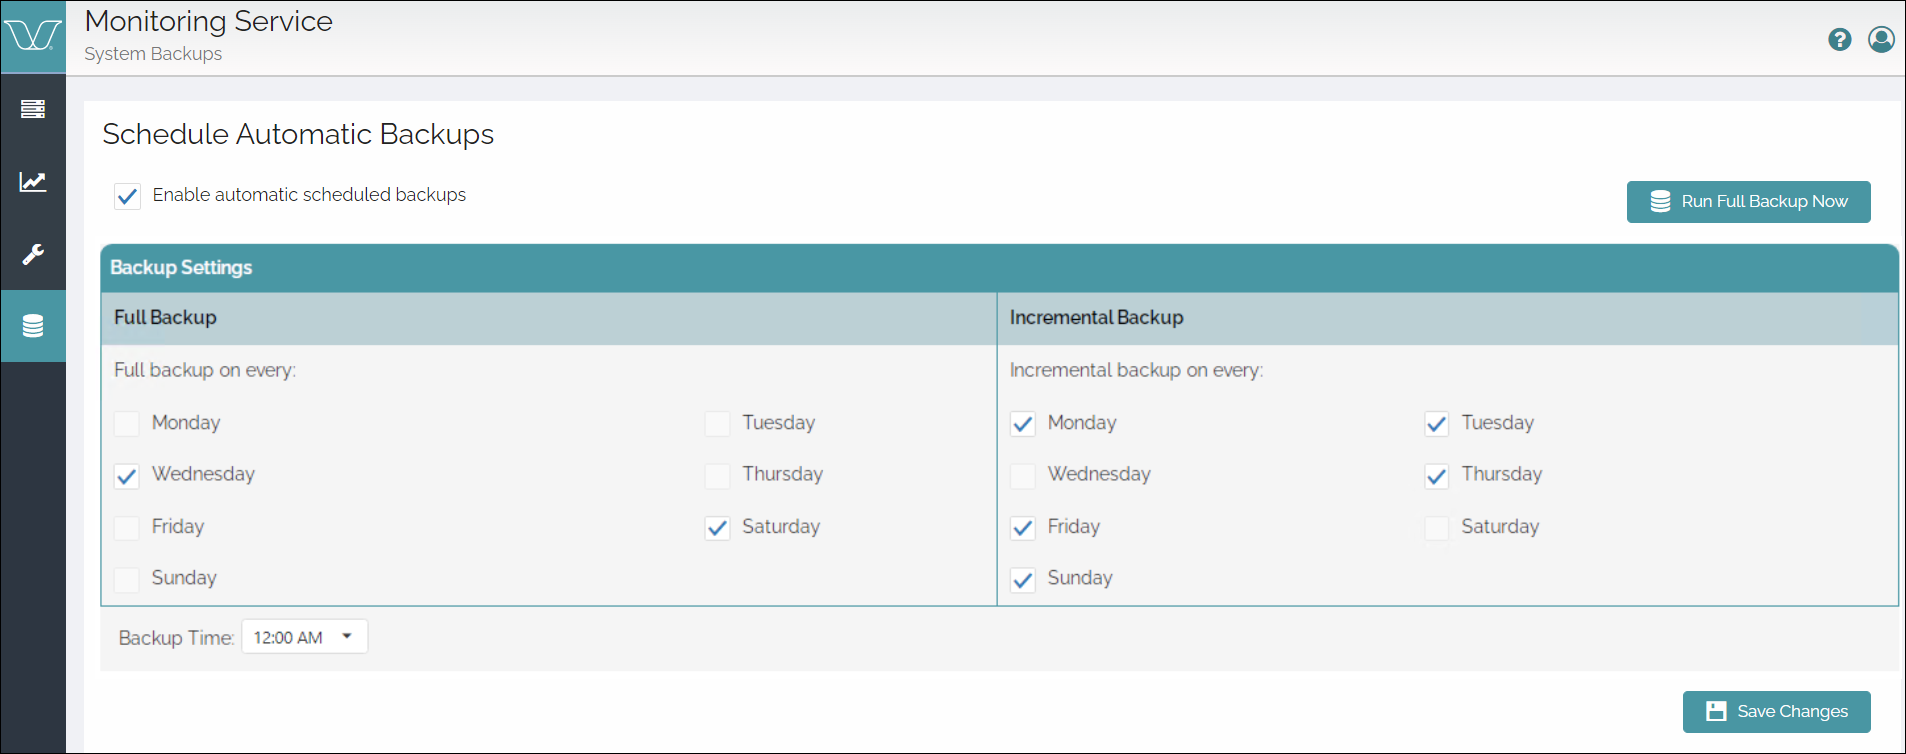1906x754 pixels.
Task: Click the Backup Time dropdown arrow
Action: click(347, 636)
